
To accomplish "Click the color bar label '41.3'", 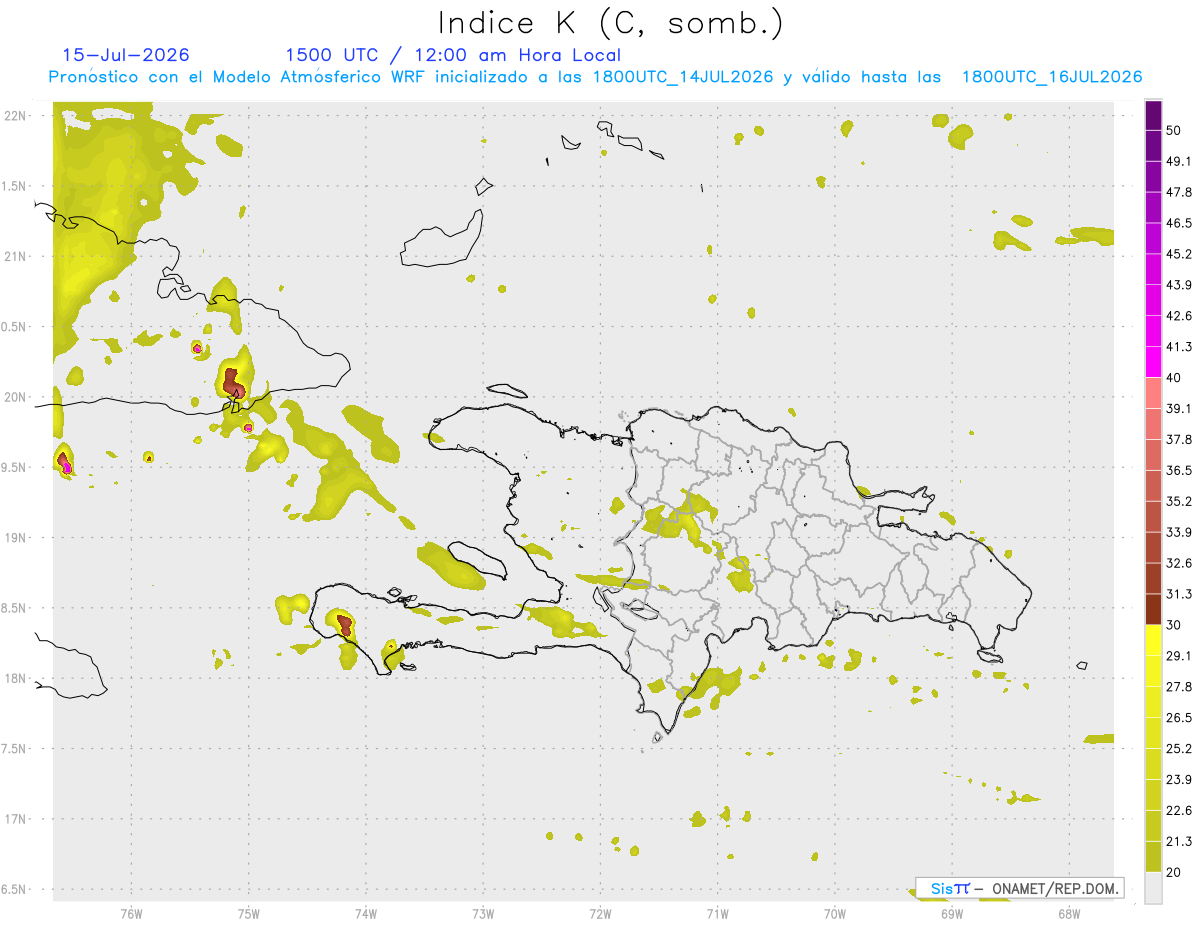I will [x=1179, y=347].
